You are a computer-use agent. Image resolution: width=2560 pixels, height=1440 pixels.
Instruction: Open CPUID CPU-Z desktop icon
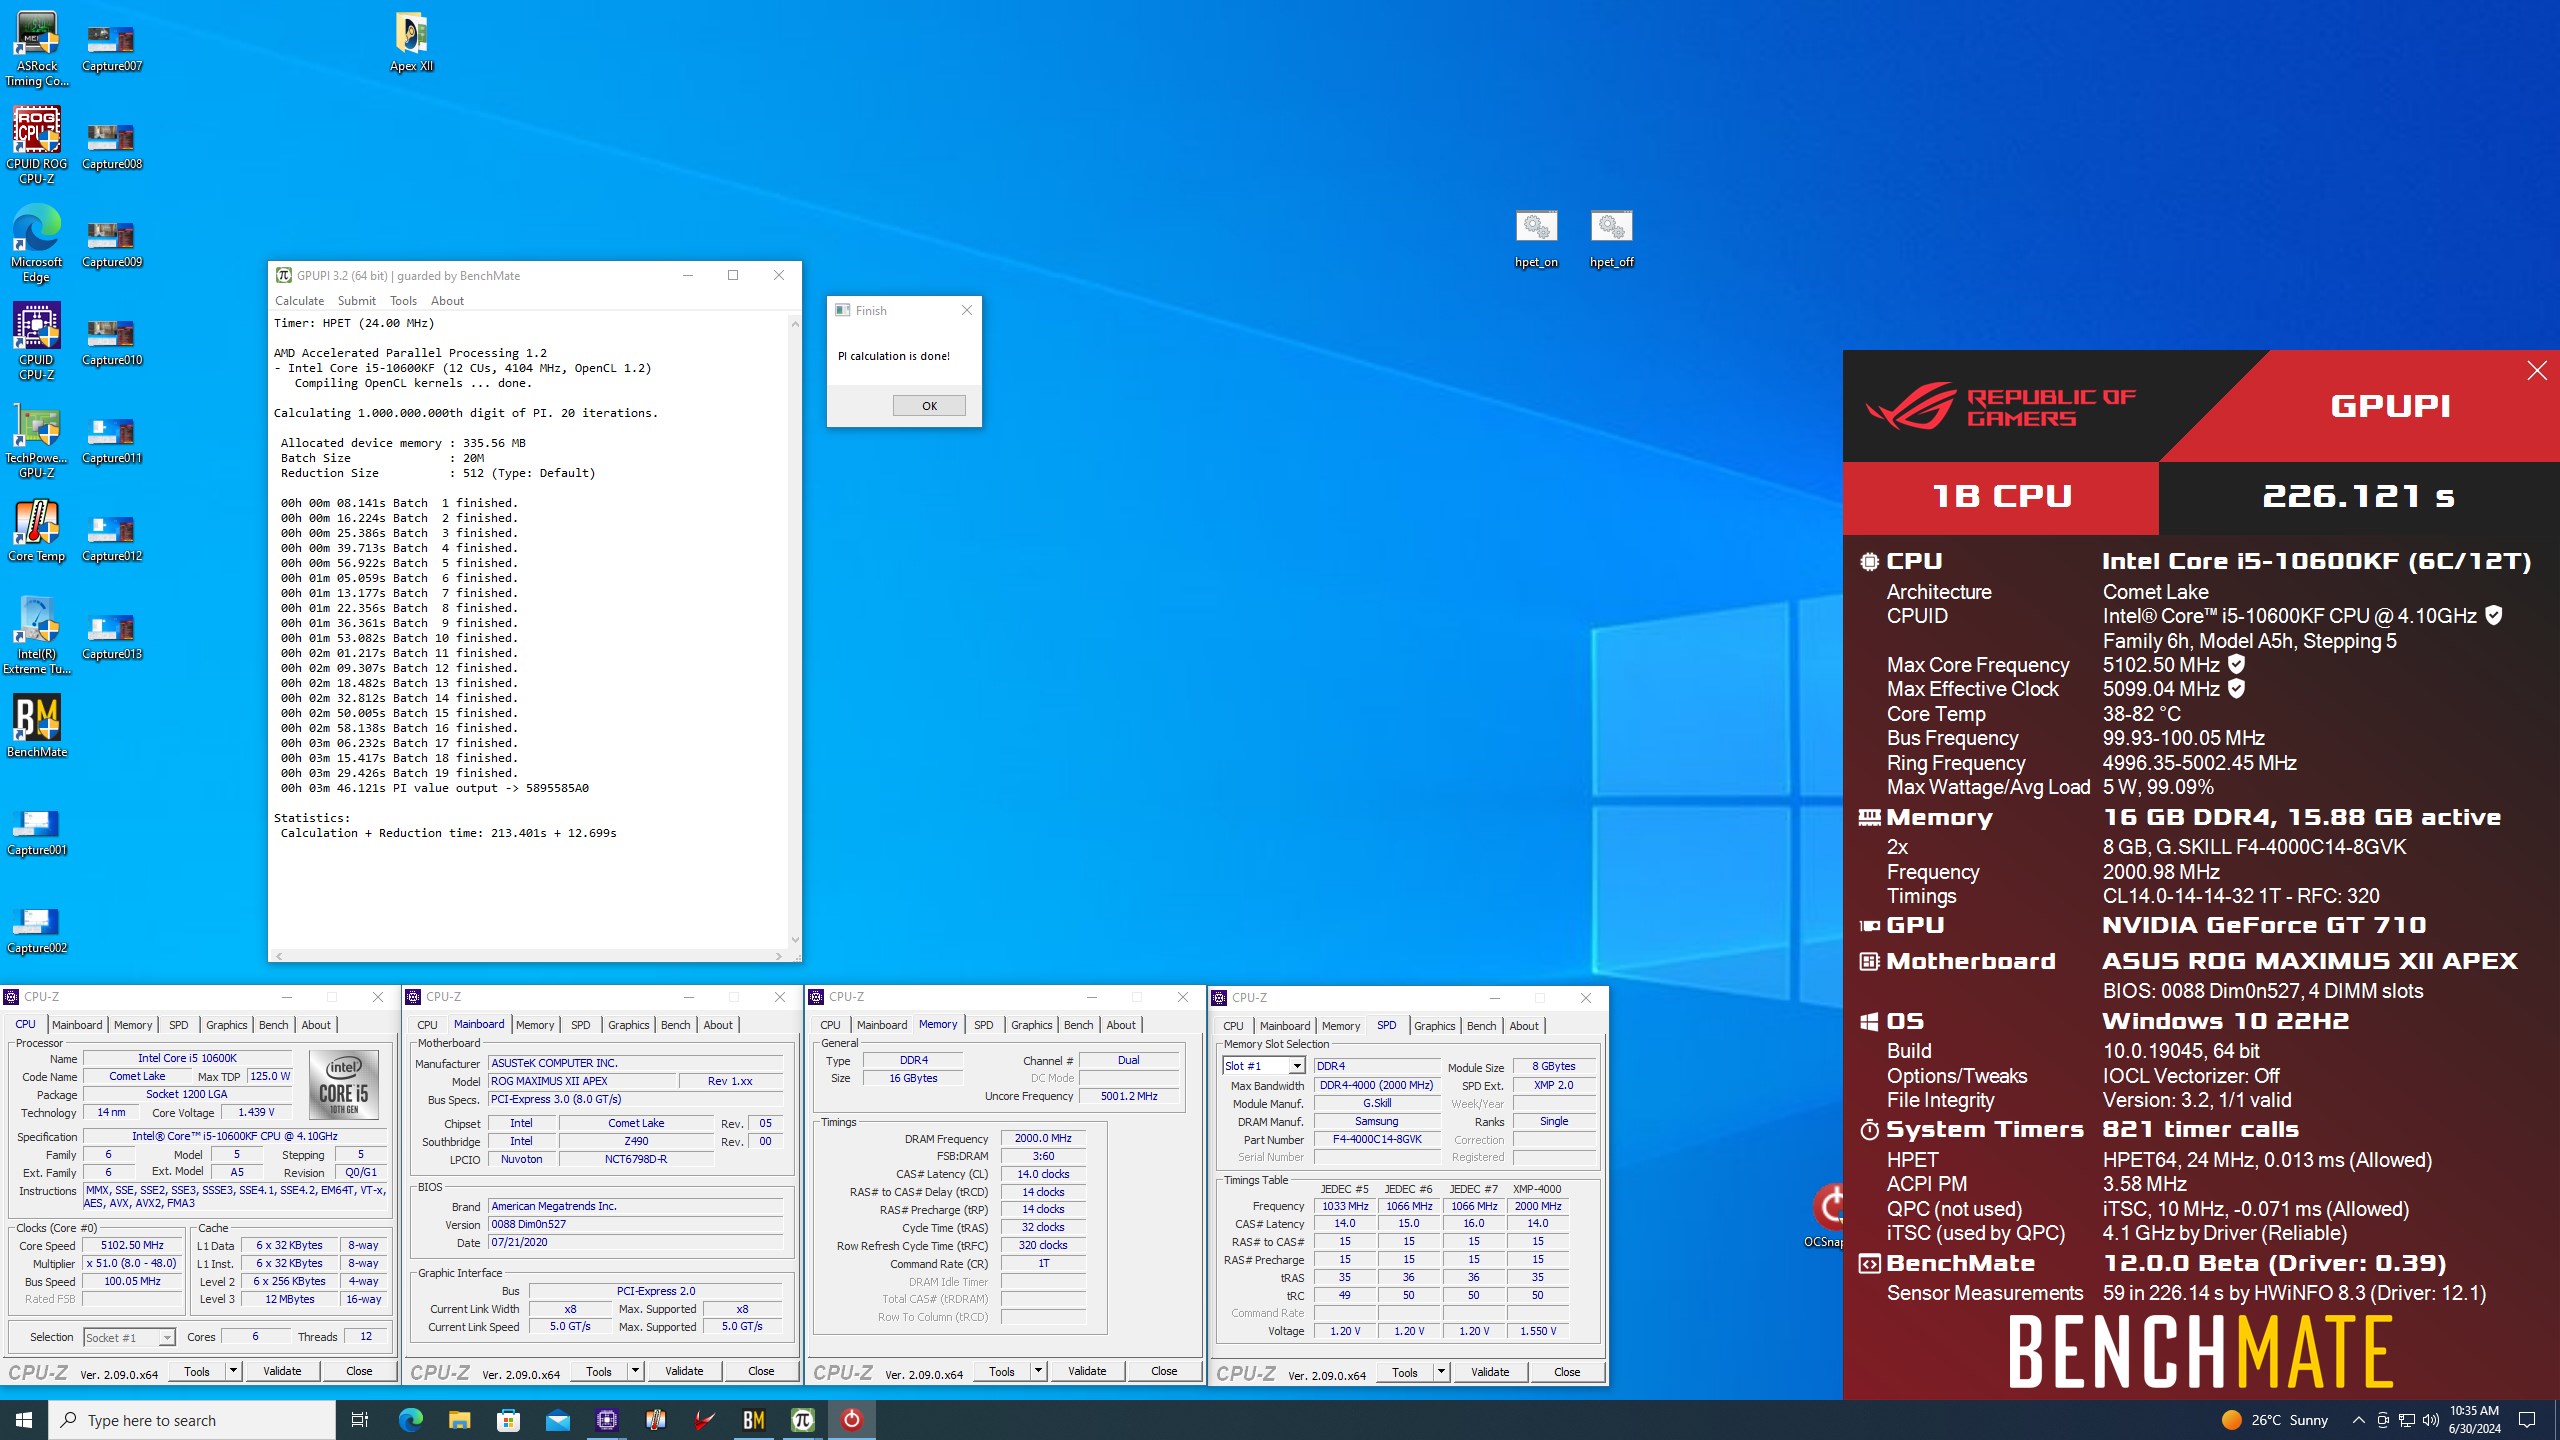click(x=37, y=342)
